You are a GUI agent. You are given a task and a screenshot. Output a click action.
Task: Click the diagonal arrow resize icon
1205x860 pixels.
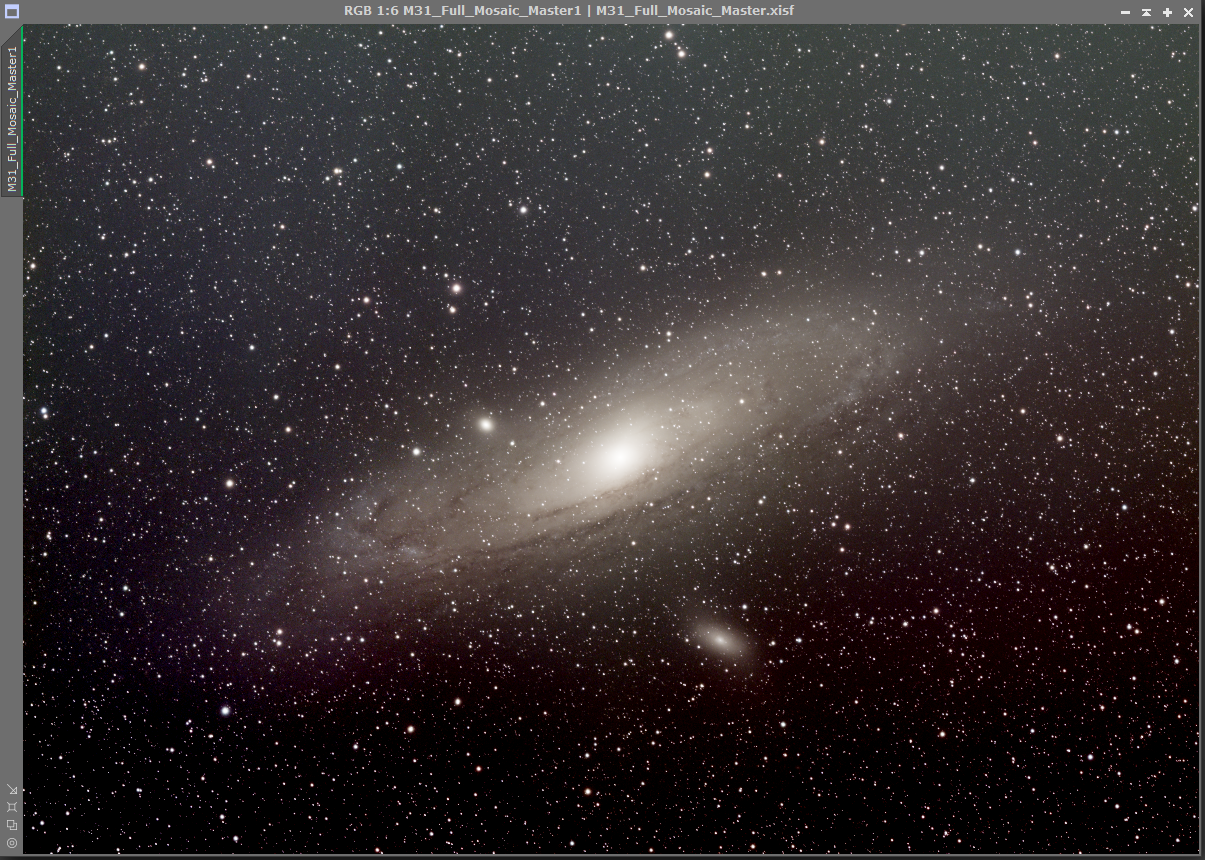point(12,789)
